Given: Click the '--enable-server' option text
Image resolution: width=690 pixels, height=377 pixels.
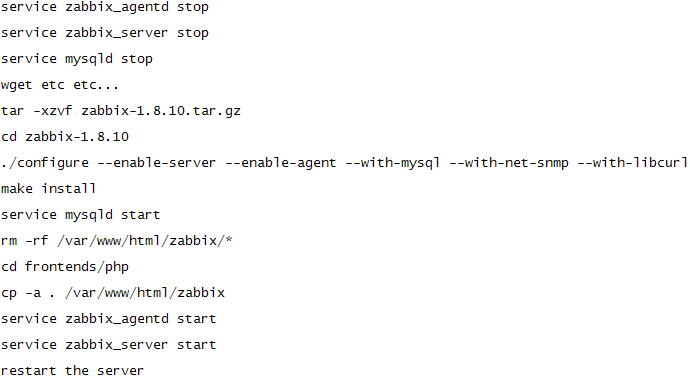Looking at the screenshot, I should 157,163.
